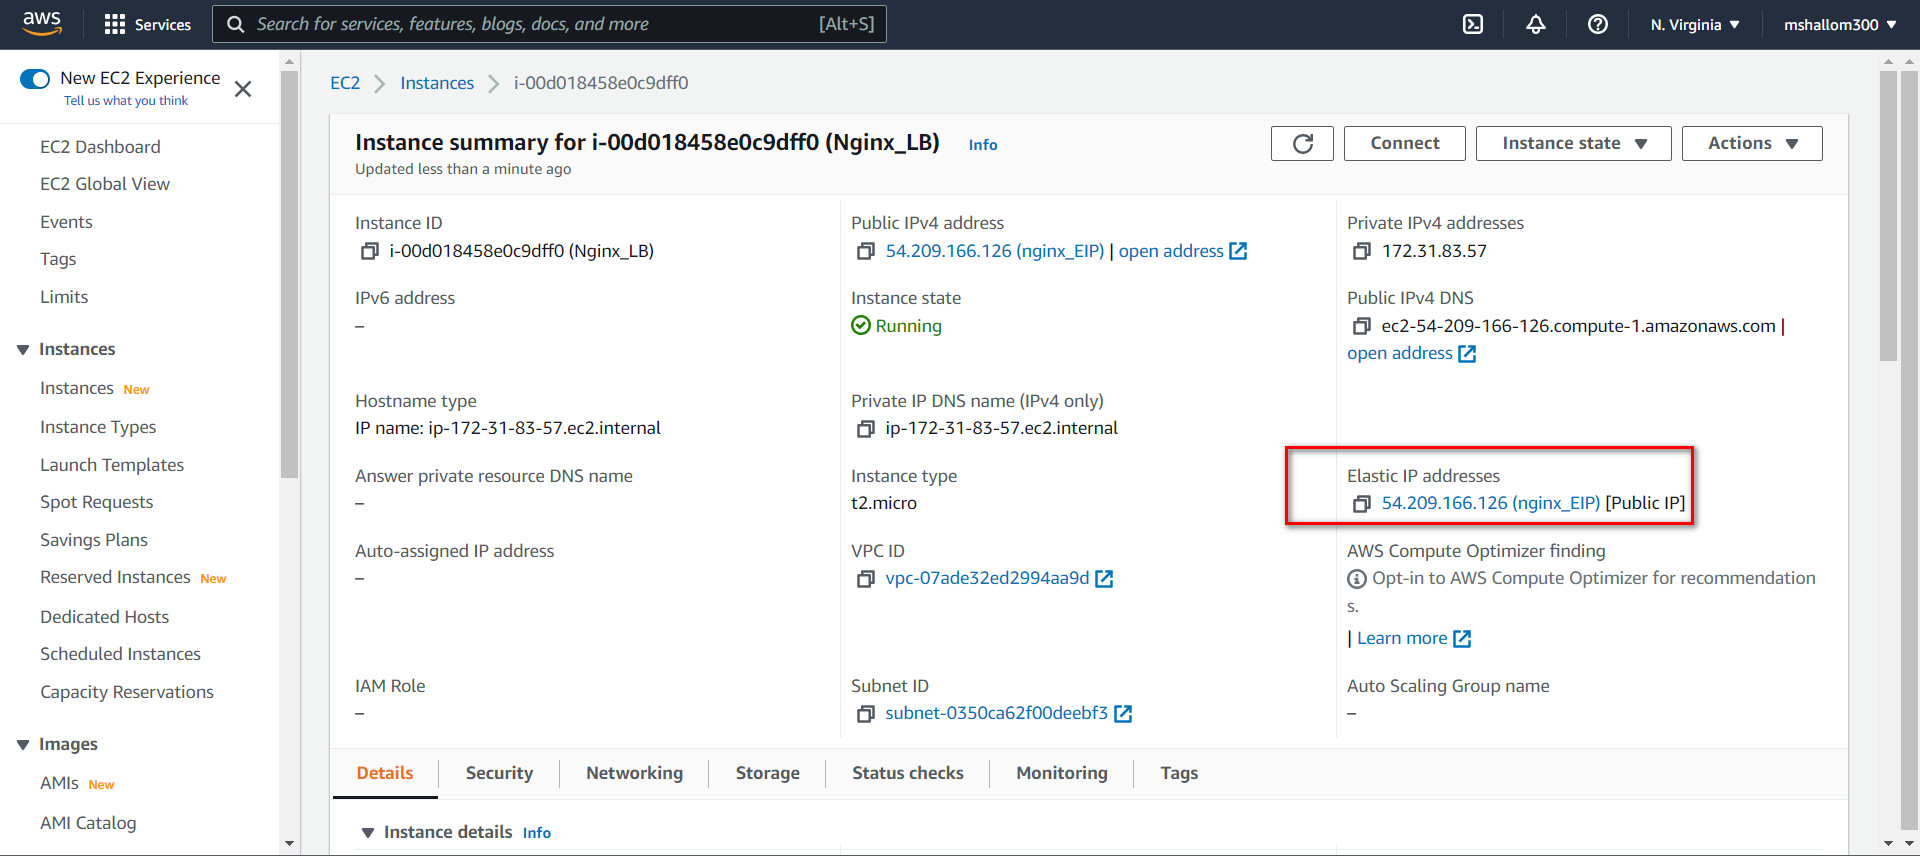The width and height of the screenshot is (1920, 856).
Task: Switch to the Storage tab
Action: click(767, 773)
